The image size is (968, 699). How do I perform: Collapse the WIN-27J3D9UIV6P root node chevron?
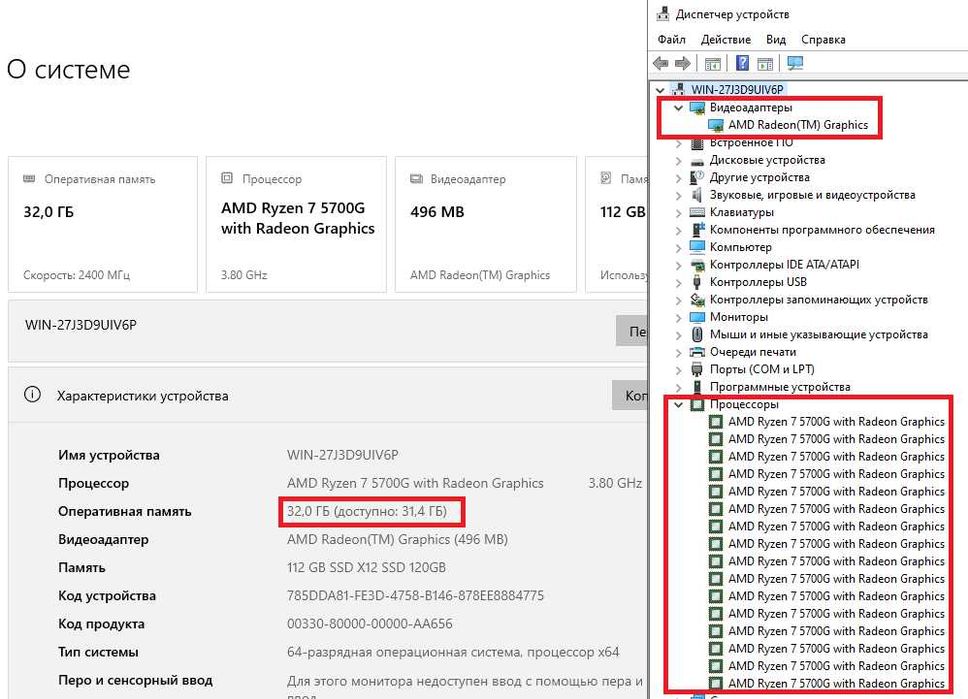coord(660,90)
